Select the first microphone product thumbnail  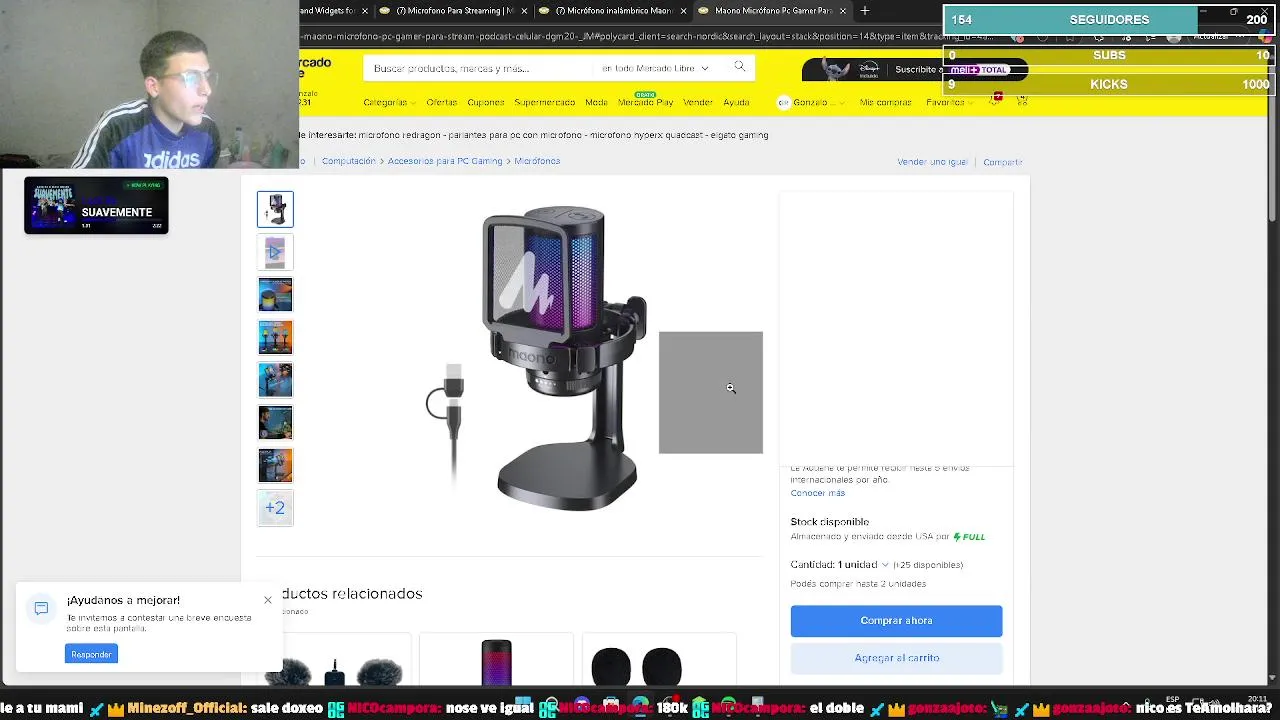[x=275, y=209]
